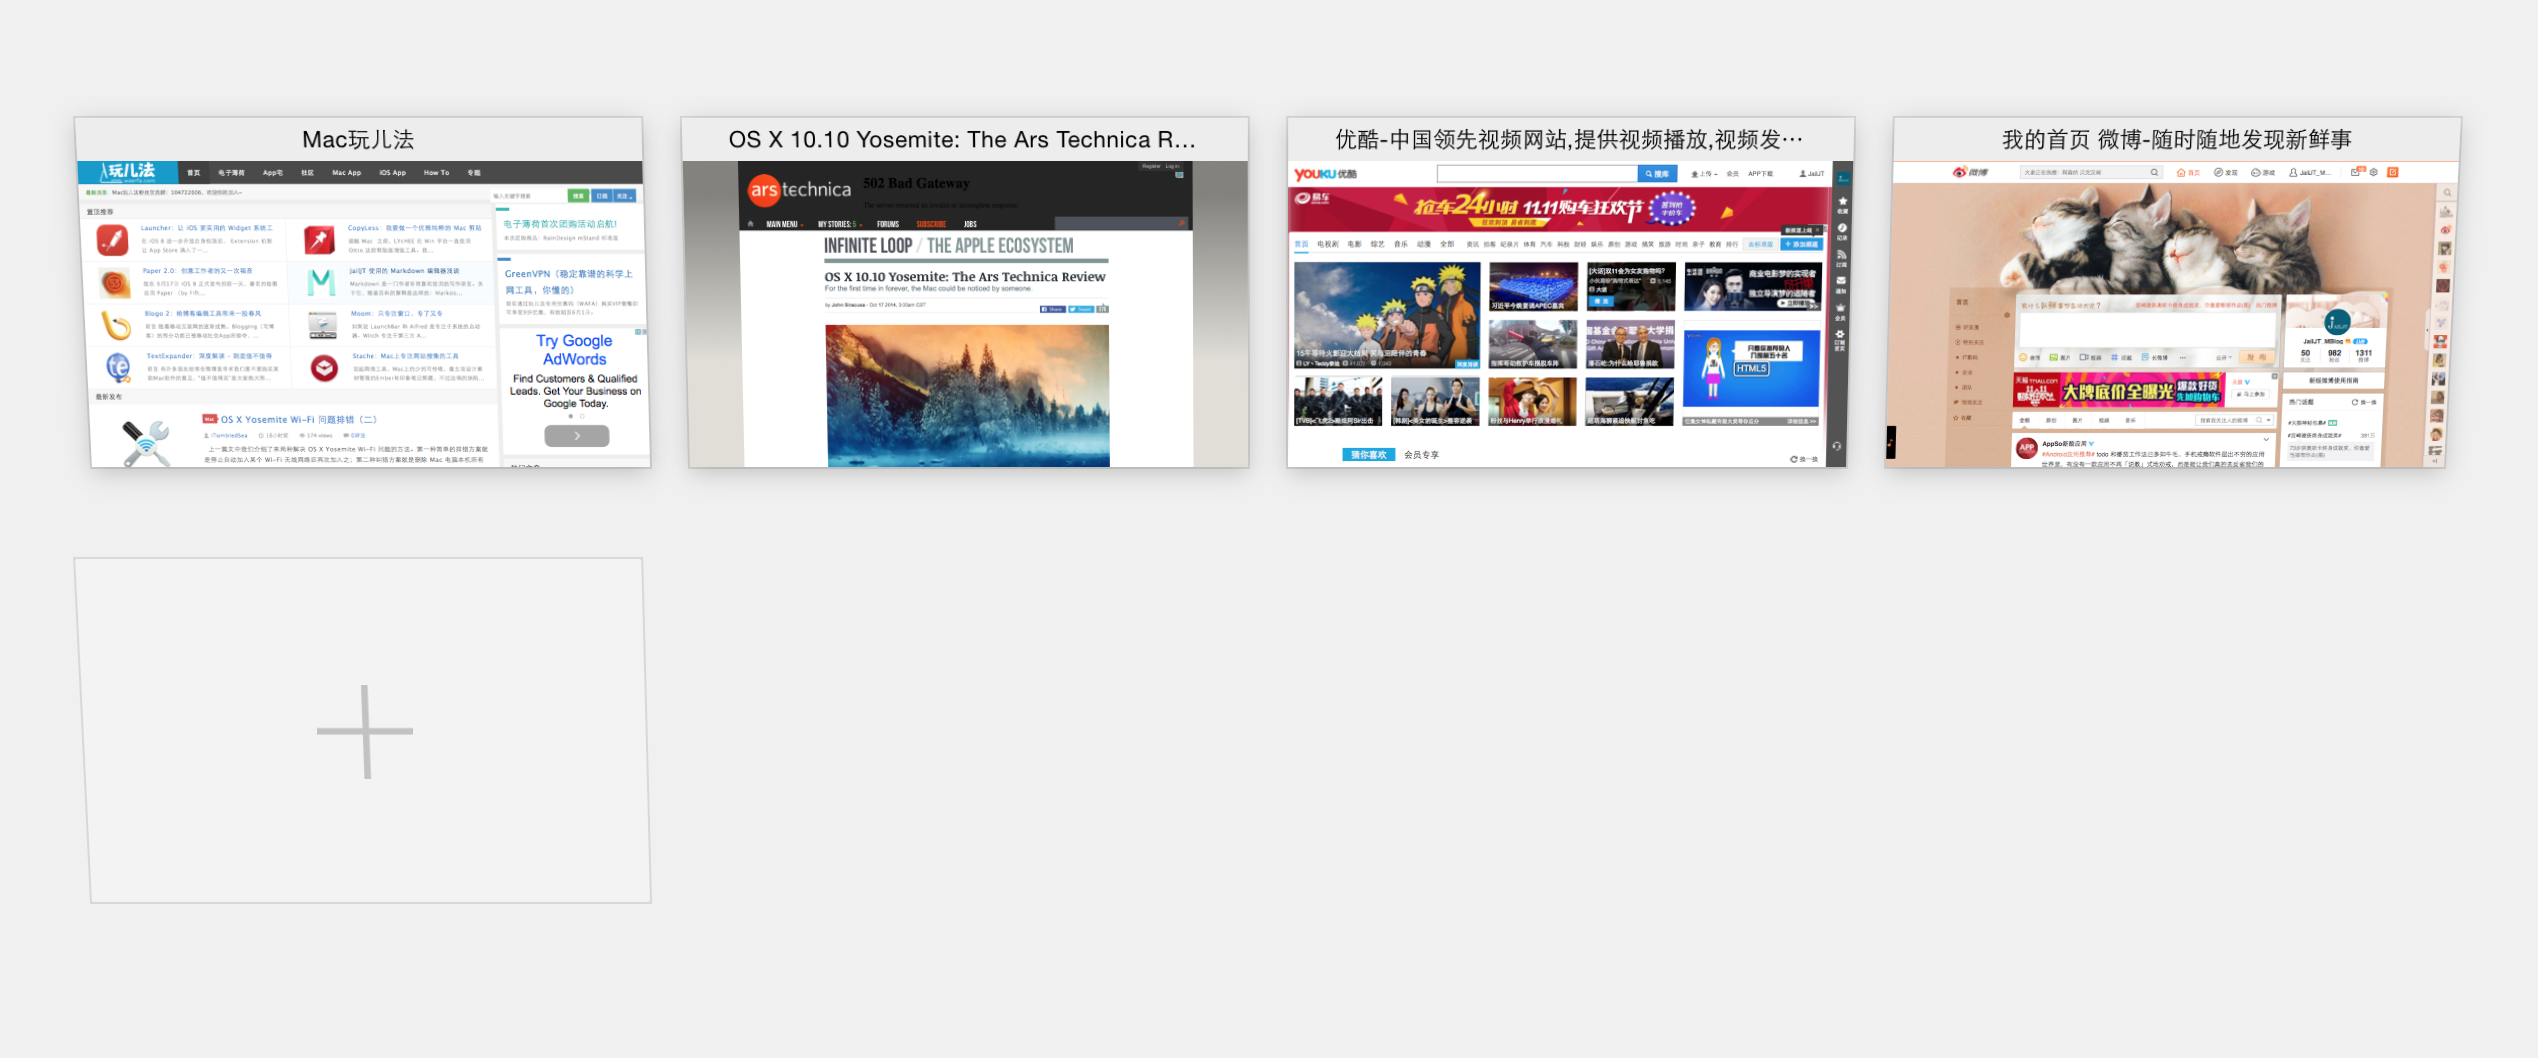Screen dimensions: 2538x1058
Task: Open the Mac玩儿法 tab title
Action: click(x=358, y=139)
